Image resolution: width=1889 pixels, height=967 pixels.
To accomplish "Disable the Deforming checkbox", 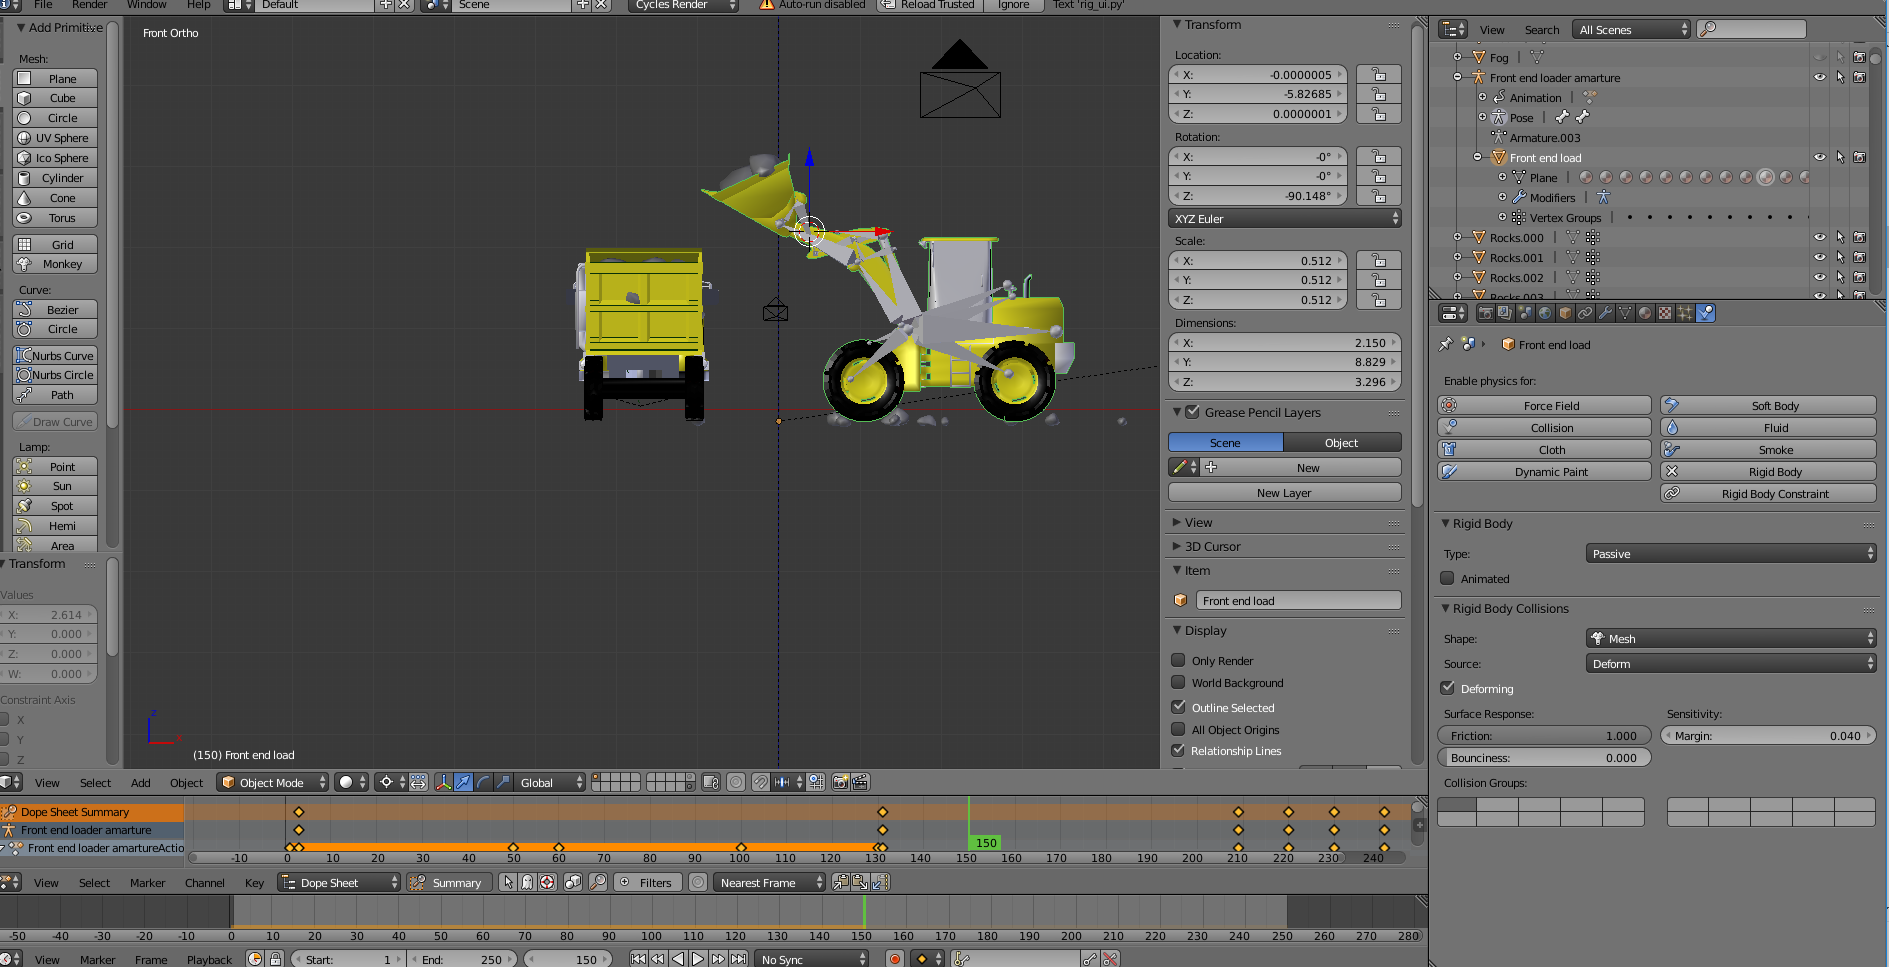I will tap(1447, 688).
